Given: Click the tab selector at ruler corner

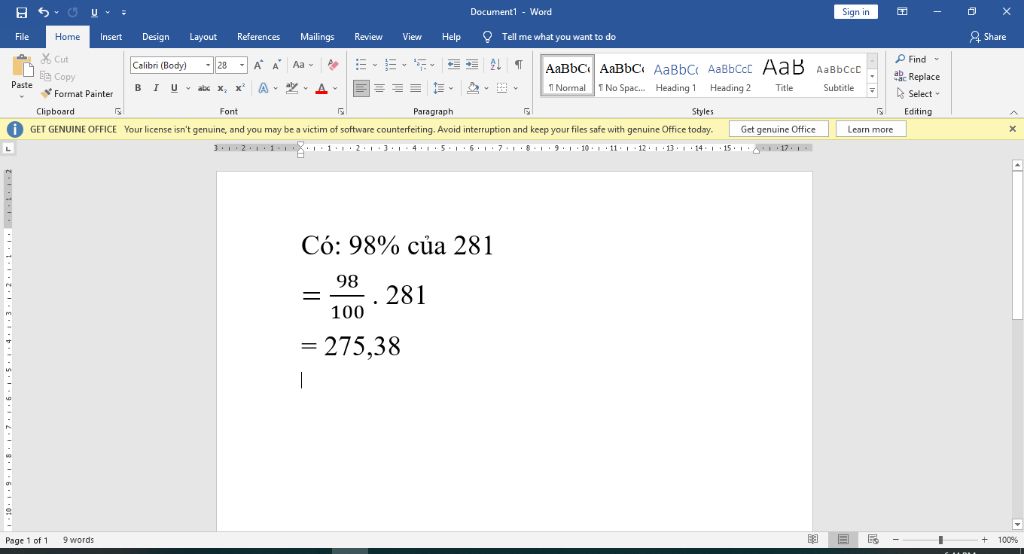Looking at the screenshot, I should click(x=8, y=148).
